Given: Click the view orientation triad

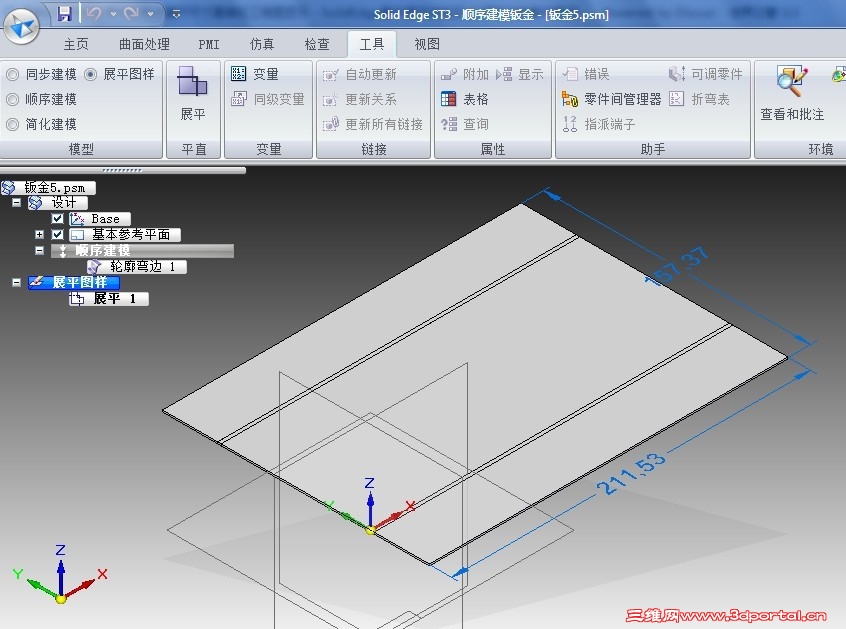Looking at the screenshot, I should click(60, 577).
